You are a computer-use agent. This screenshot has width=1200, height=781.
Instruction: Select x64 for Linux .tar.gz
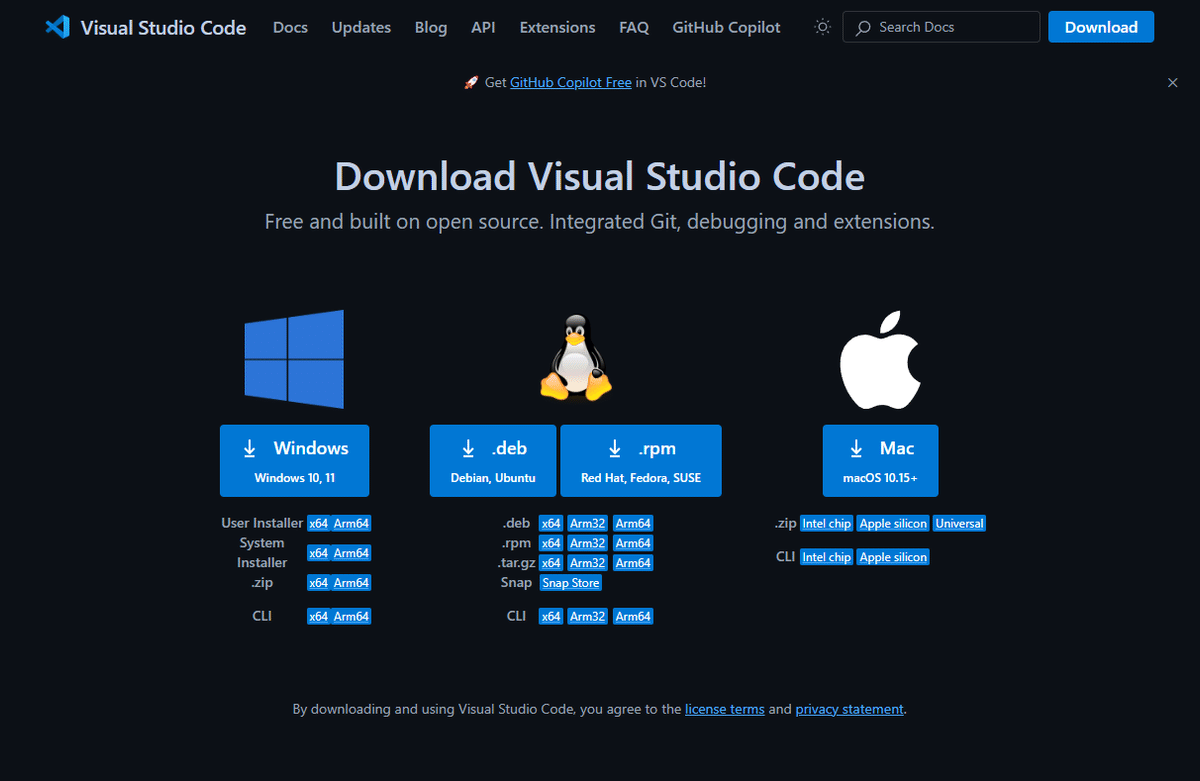(x=551, y=563)
